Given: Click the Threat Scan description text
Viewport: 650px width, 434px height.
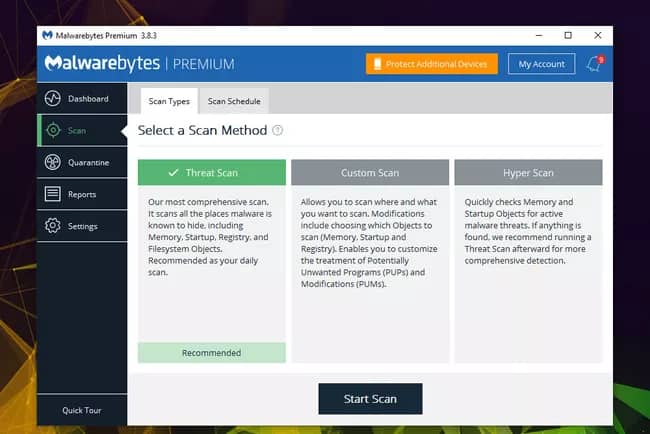Looking at the screenshot, I should pyautogui.click(x=210, y=237).
